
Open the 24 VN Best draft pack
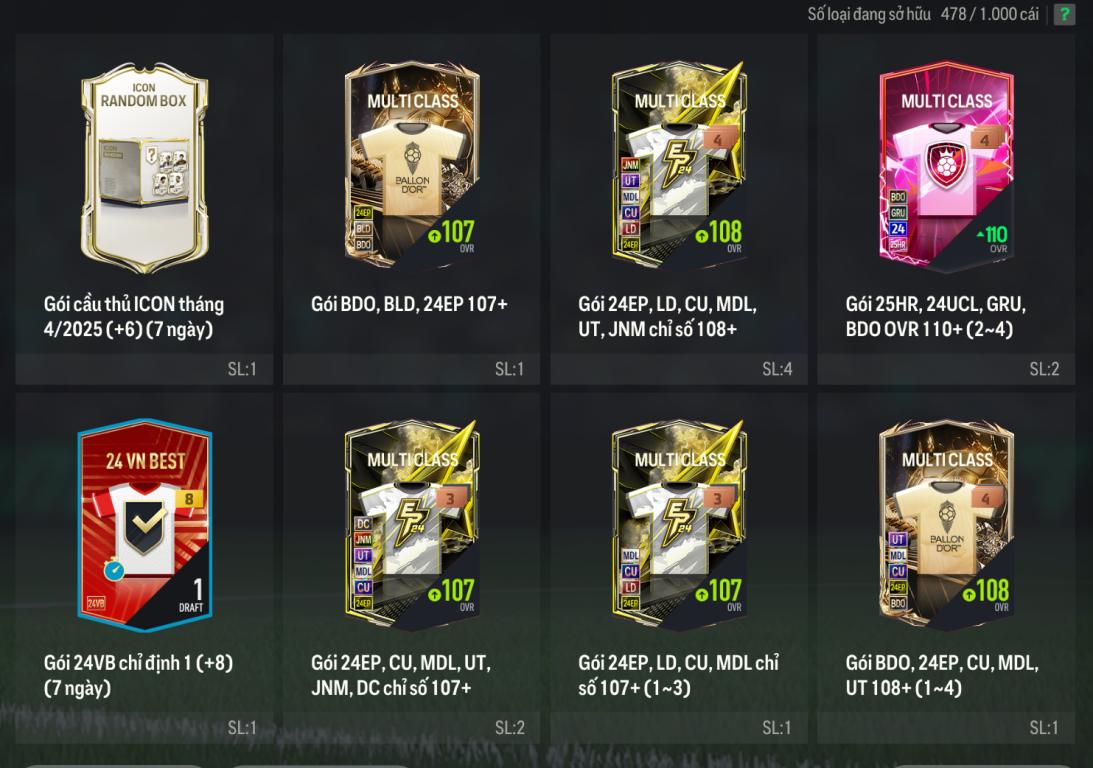point(144,525)
